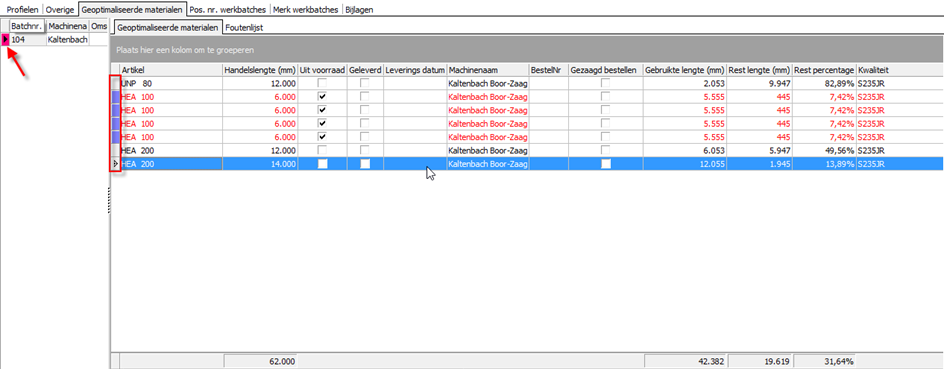Click the pink row indicator of batch 104
The width and height of the screenshot is (944, 369).
(5, 39)
